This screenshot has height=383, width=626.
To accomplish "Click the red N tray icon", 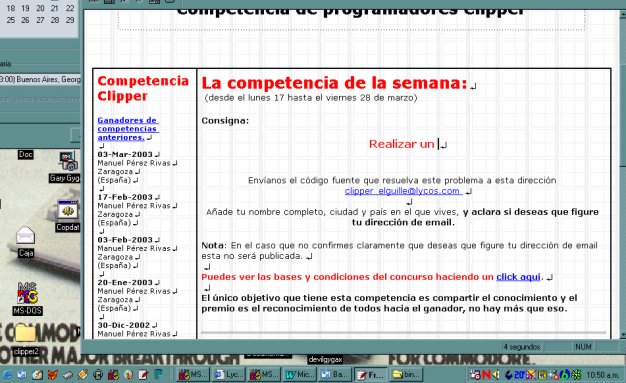I will 486,375.
